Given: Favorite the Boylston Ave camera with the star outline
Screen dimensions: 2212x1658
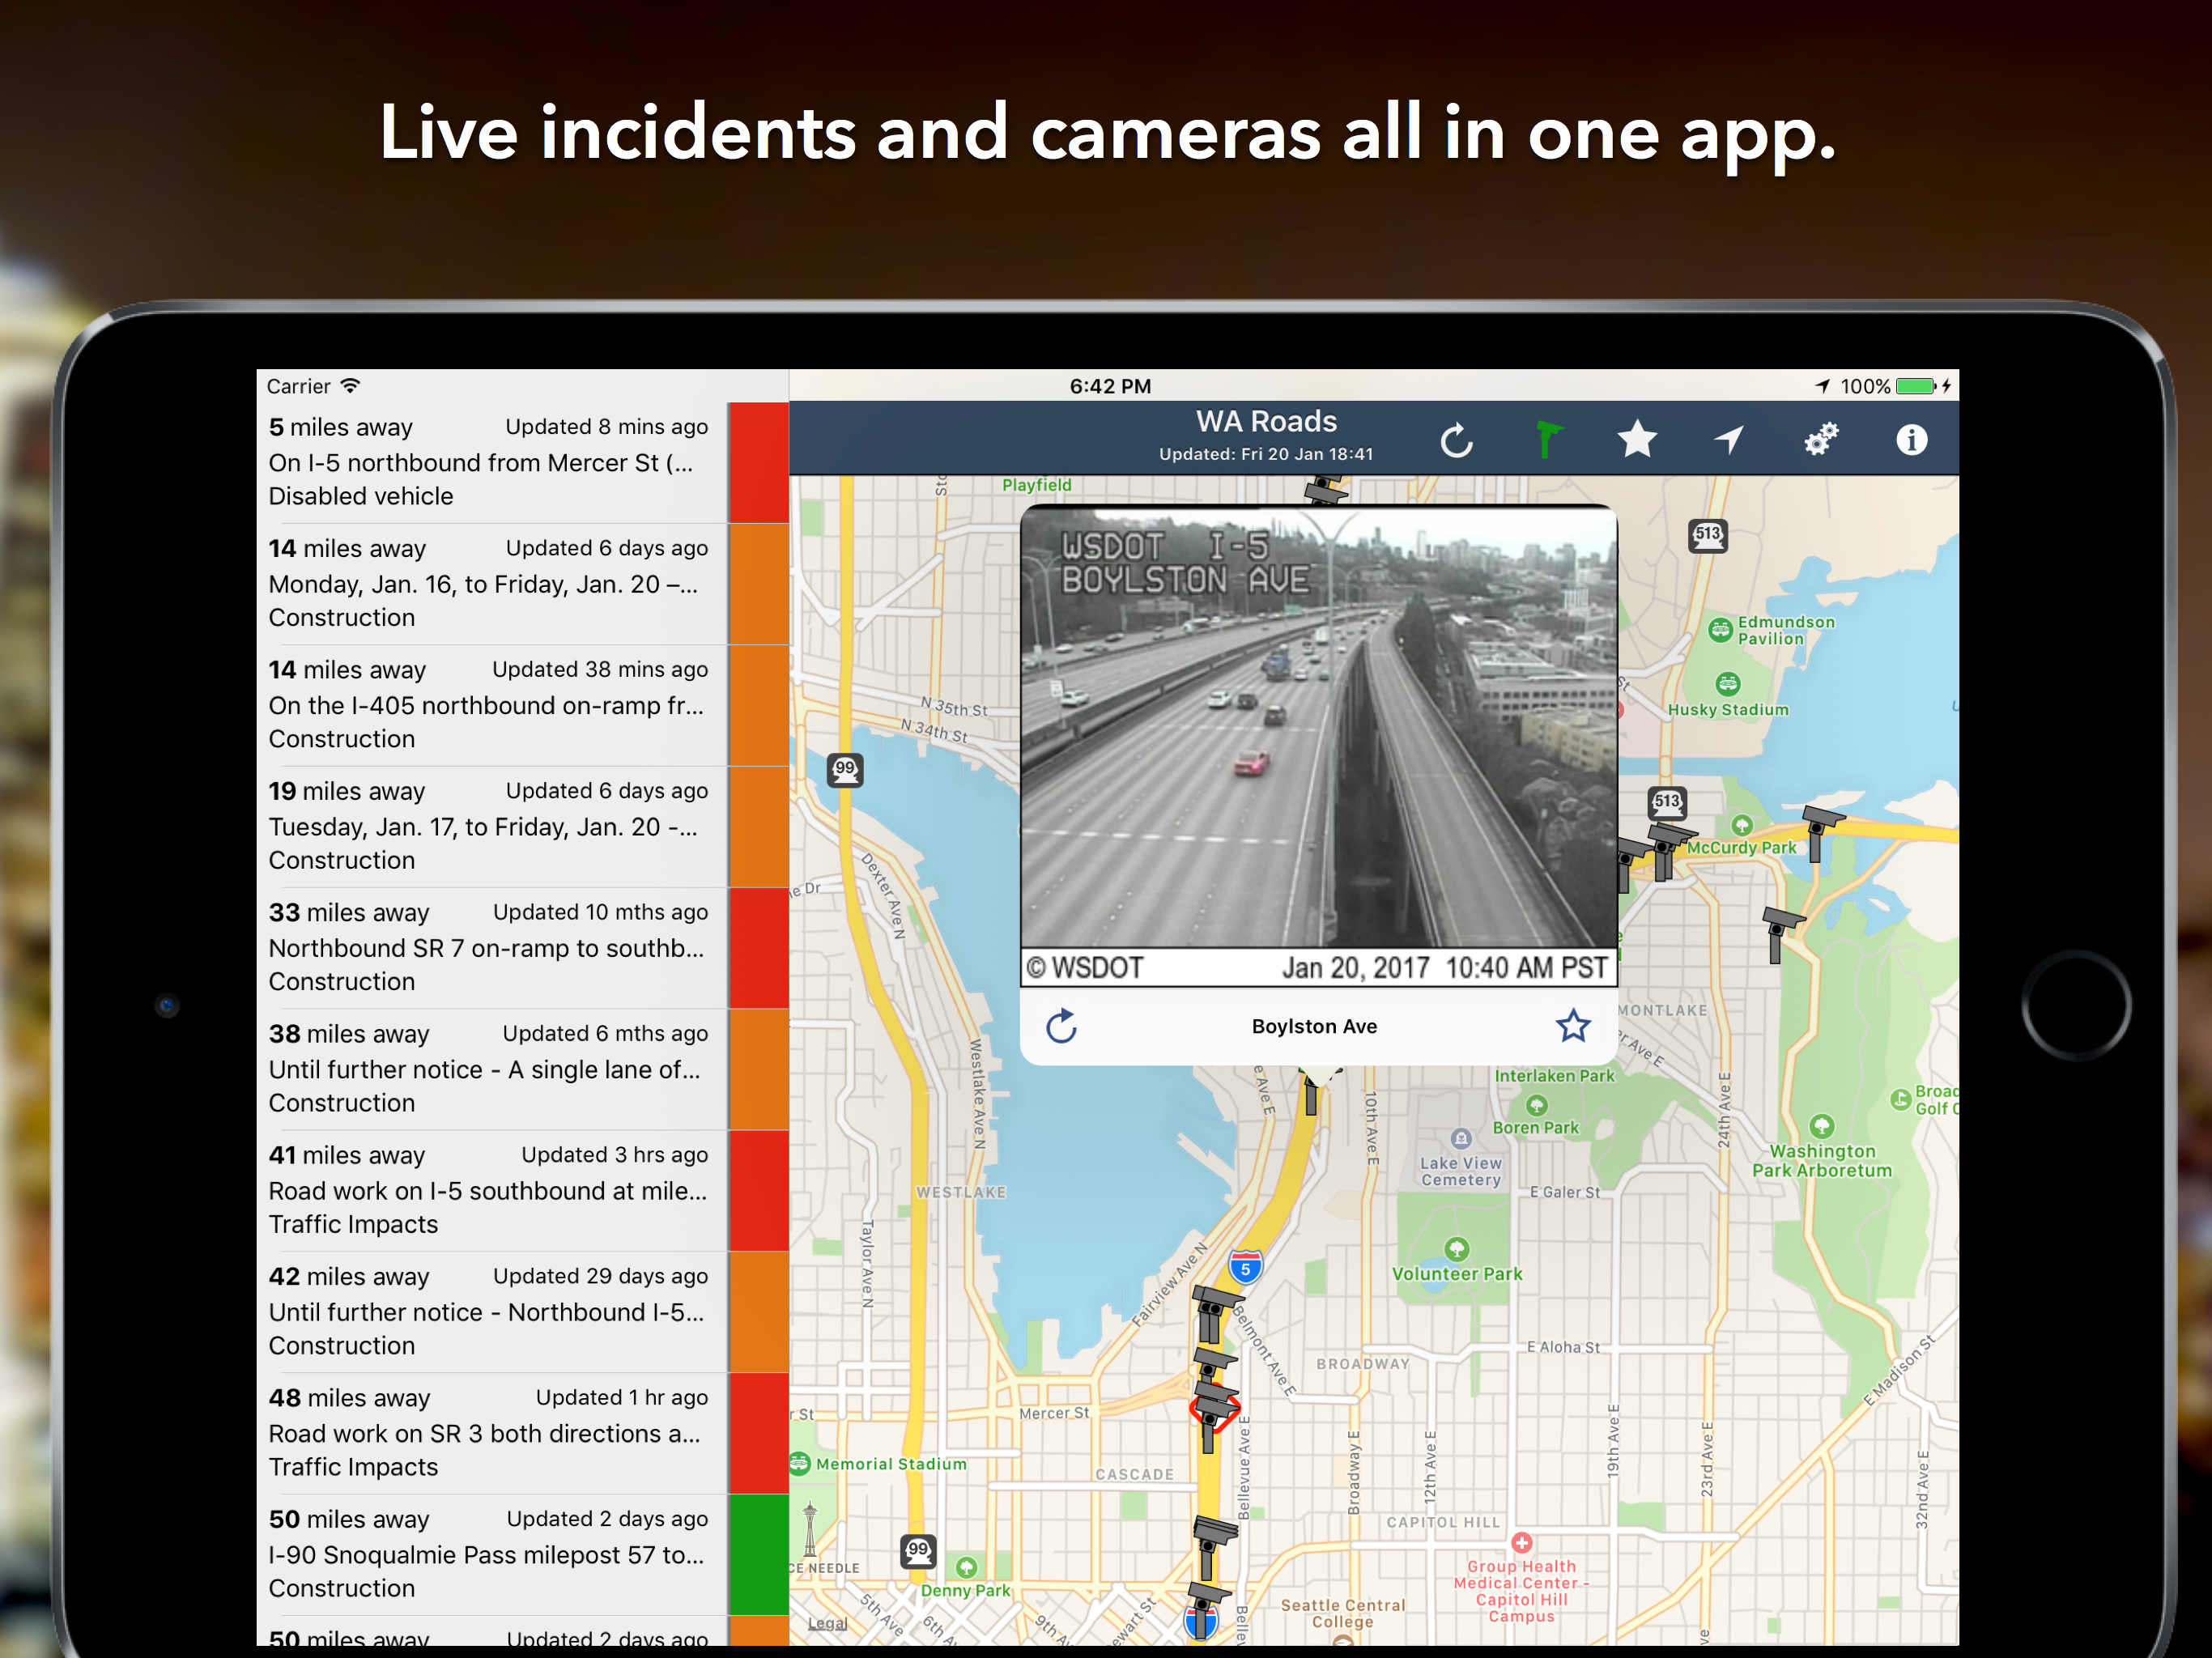Looking at the screenshot, I should tap(1572, 1025).
